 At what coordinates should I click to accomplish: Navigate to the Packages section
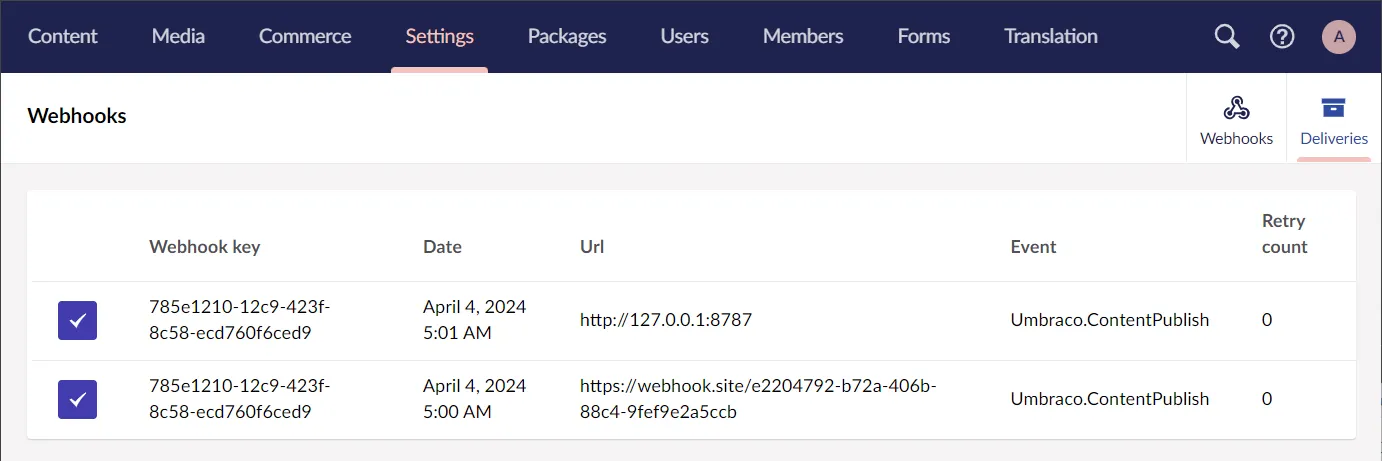567,37
